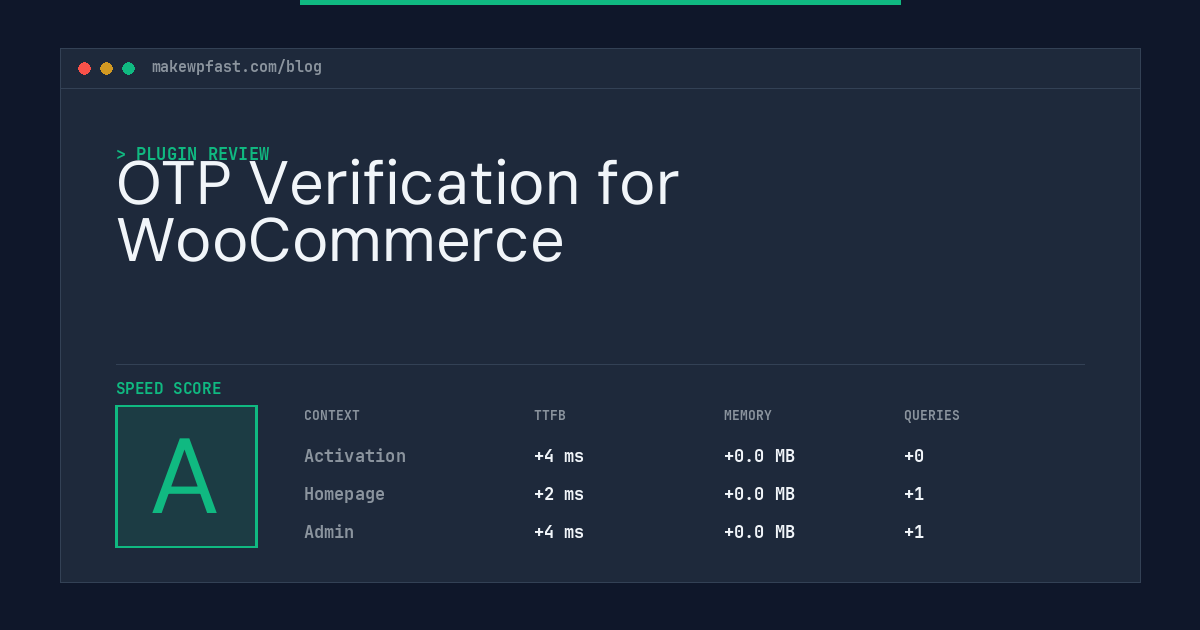The height and width of the screenshot is (630, 1200).
Task: Click the Admin memory value '+0.0 MB'
Action: 759,532
